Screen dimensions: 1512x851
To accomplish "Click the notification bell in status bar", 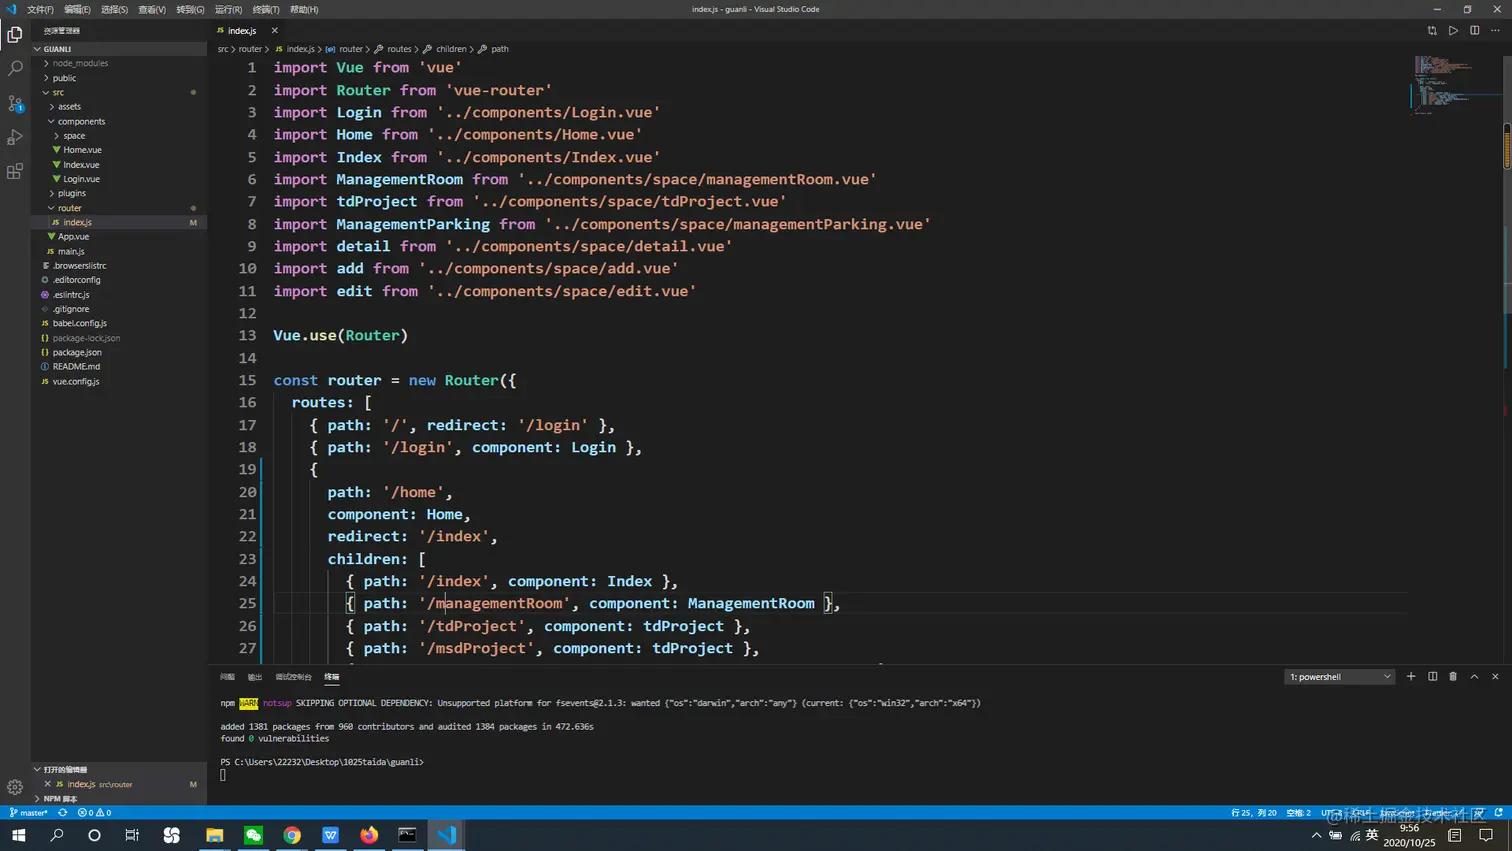I will [x=1498, y=813].
